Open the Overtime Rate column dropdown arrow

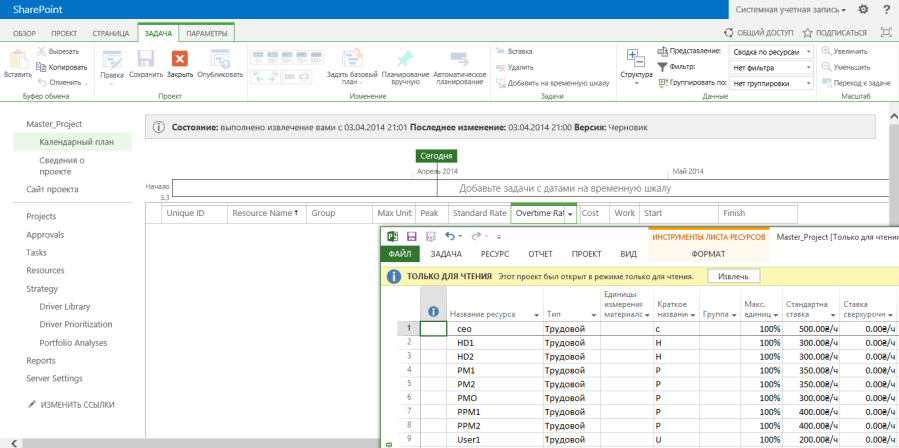tap(570, 214)
